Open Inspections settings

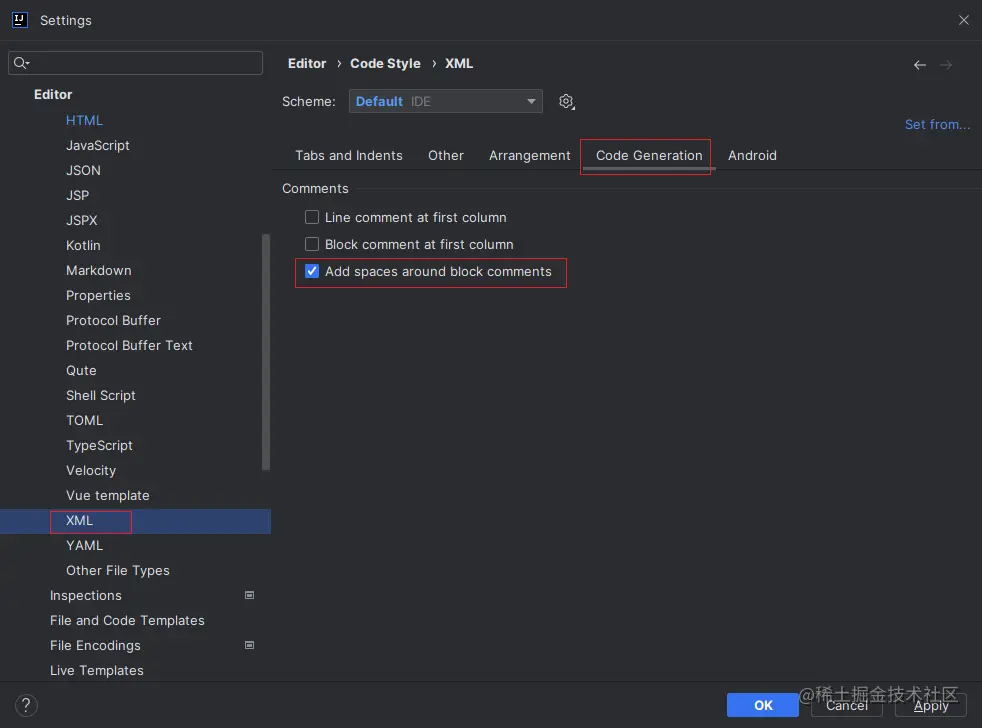pyautogui.click(x=86, y=596)
